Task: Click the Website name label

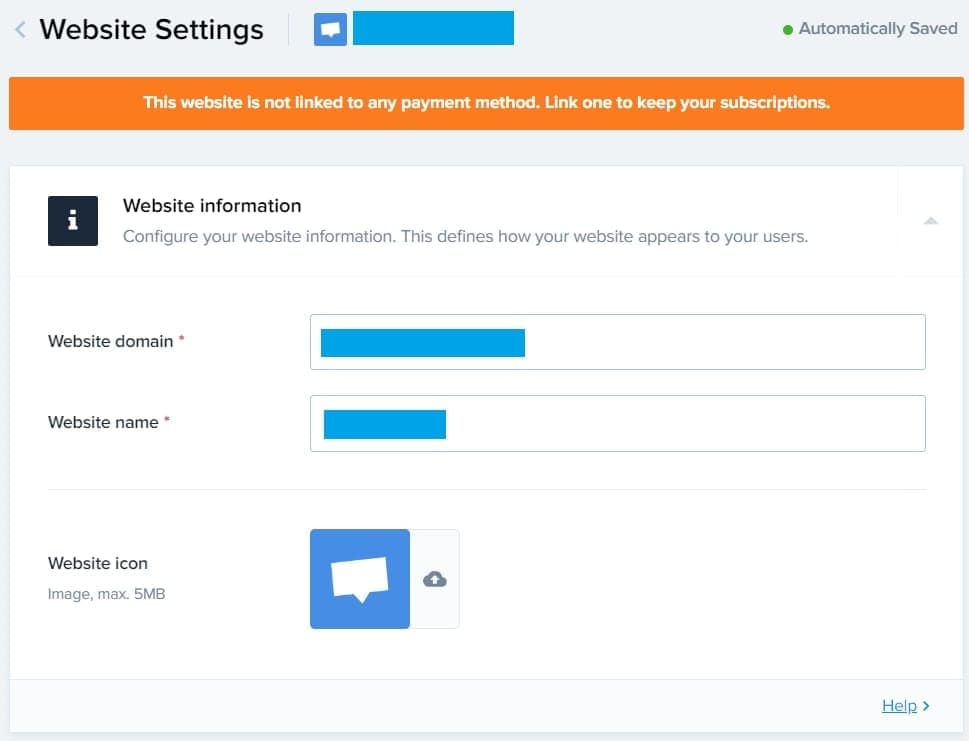Action: [103, 422]
